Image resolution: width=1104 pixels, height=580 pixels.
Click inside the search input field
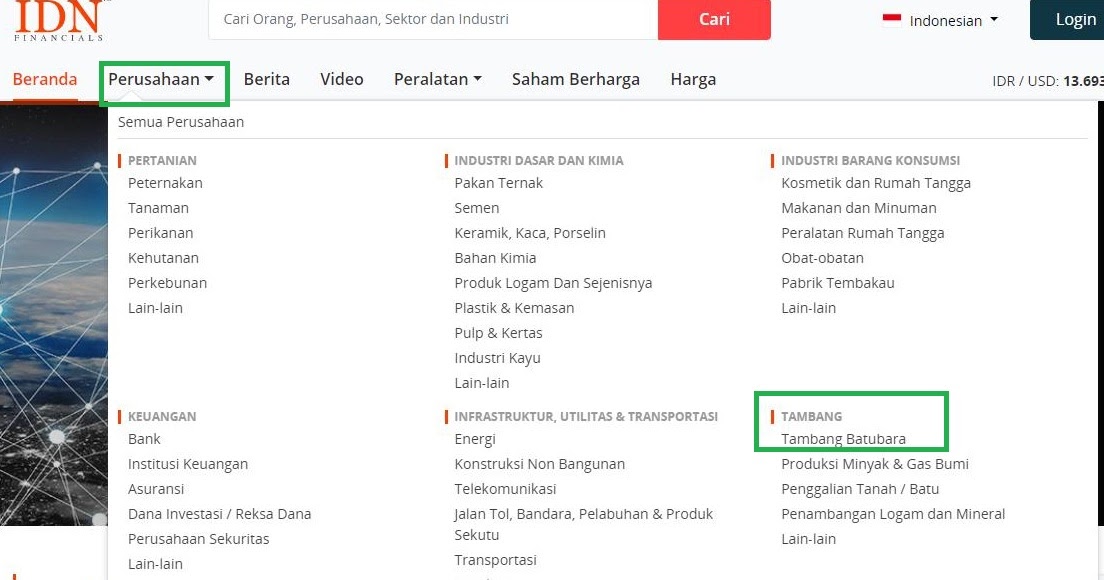click(x=430, y=19)
